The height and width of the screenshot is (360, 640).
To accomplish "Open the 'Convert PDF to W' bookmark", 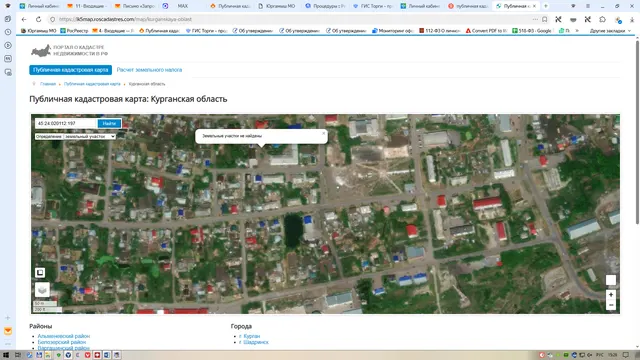I will (486, 31).
